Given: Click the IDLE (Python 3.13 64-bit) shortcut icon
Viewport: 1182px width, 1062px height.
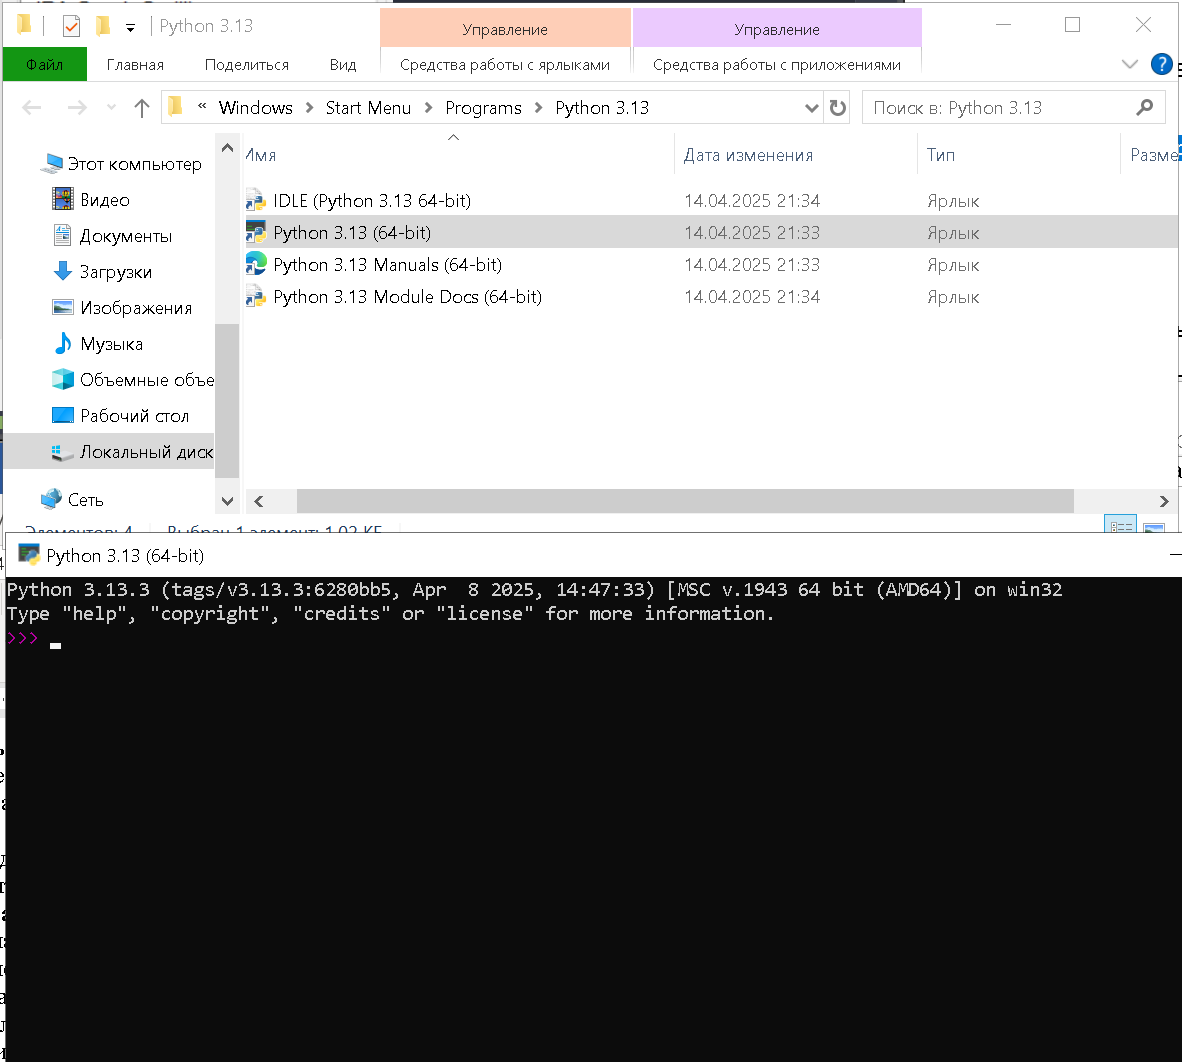Looking at the screenshot, I should 256,201.
